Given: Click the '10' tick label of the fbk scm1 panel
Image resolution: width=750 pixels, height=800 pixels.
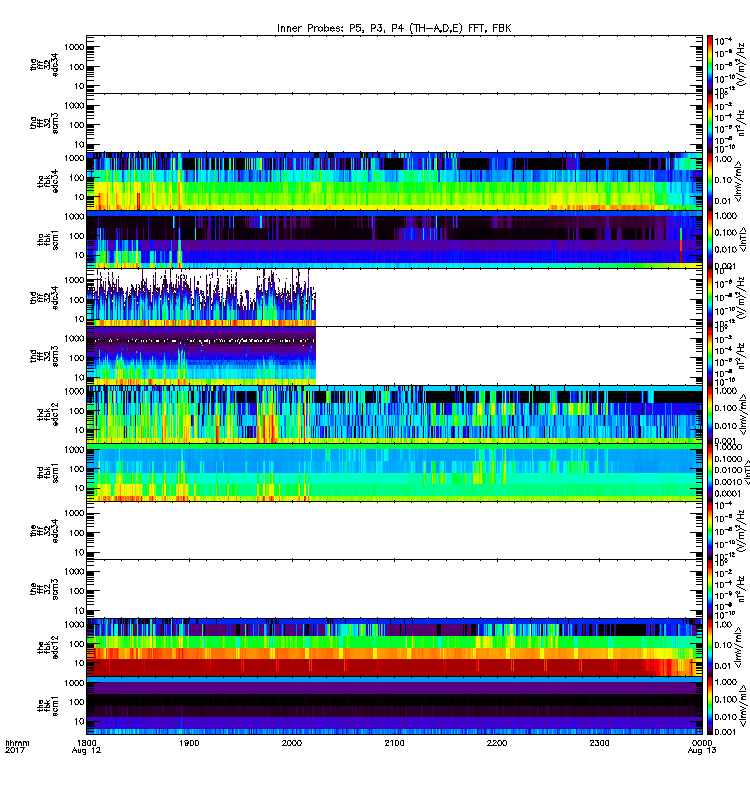Looking at the screenshot, I should pyautogui.click(x=79, y=721).
